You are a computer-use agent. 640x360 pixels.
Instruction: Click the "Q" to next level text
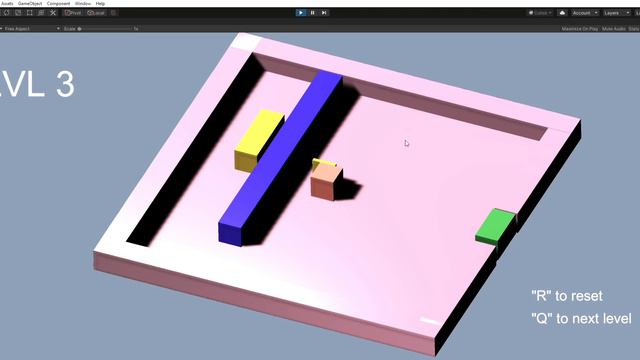point(581,318)
